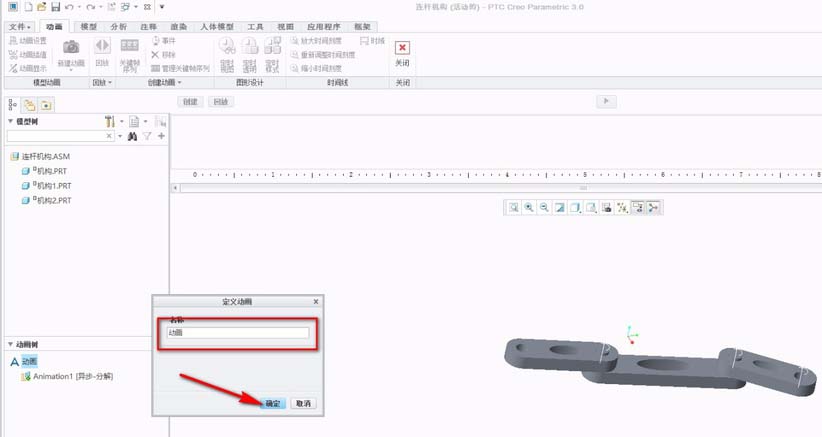Viewport: 822px width, 437px height.
Task: Click the 关键帧序列 icon in ribbon
Action: 129,46
